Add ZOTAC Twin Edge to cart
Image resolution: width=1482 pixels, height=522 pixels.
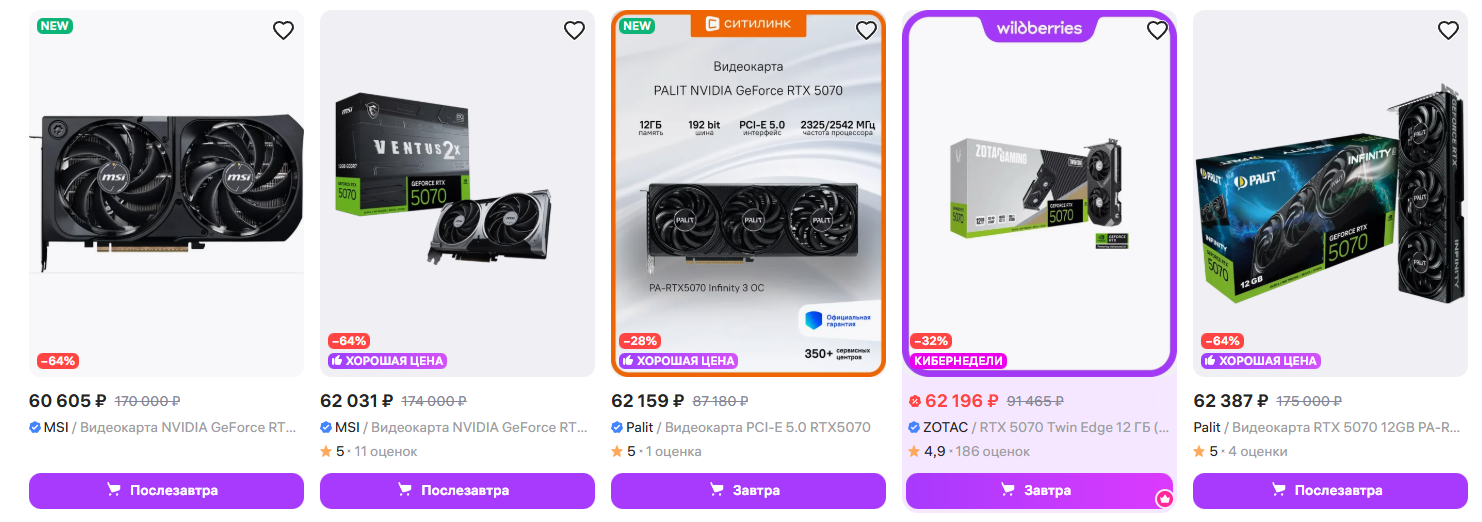point(1038,491)
